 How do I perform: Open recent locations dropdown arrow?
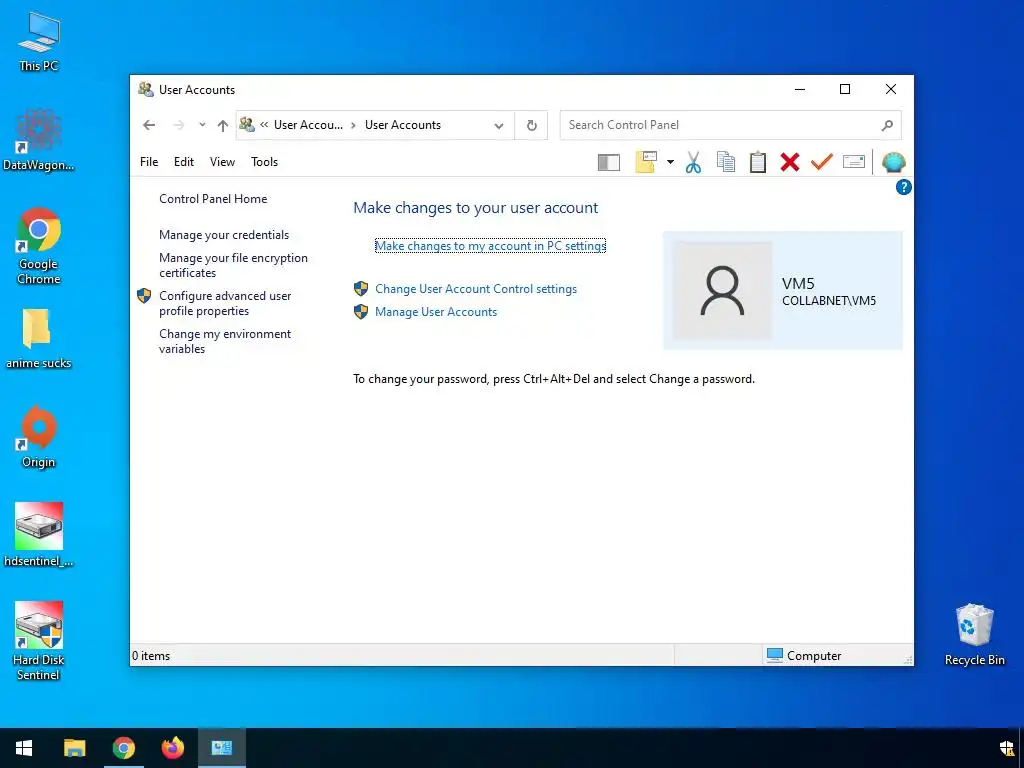pos(202,125)
